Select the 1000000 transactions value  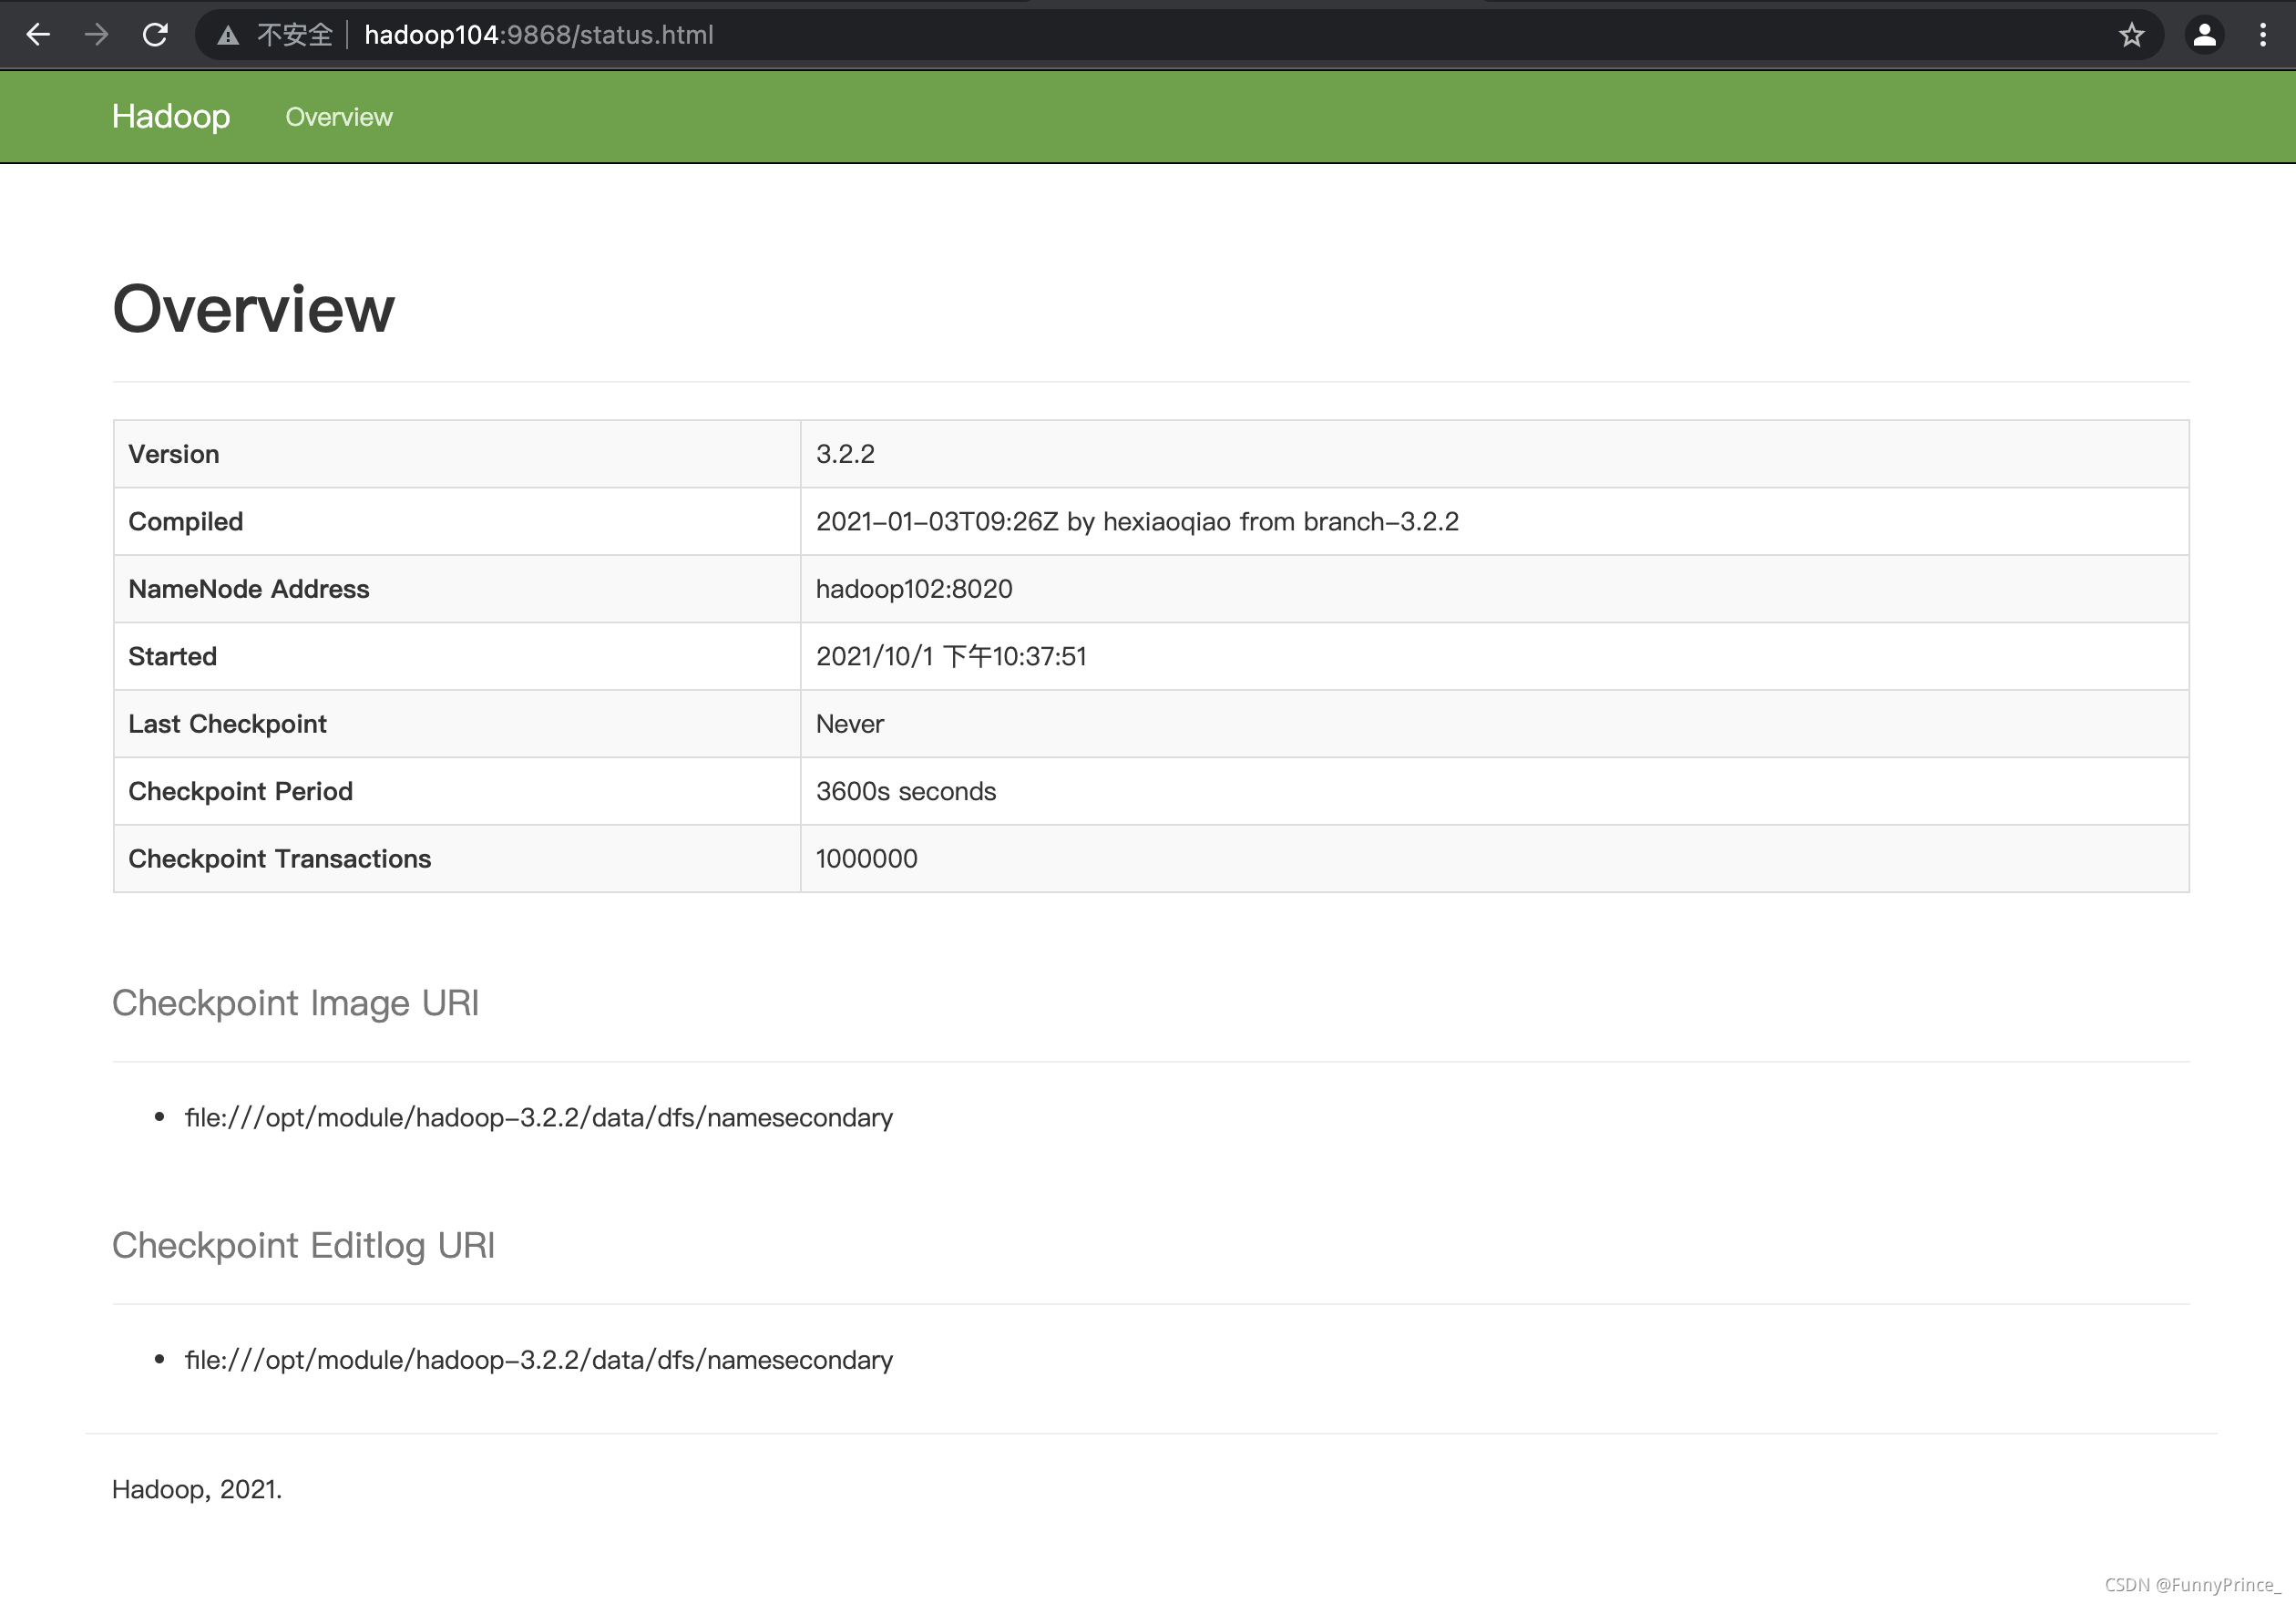point(867,858)
